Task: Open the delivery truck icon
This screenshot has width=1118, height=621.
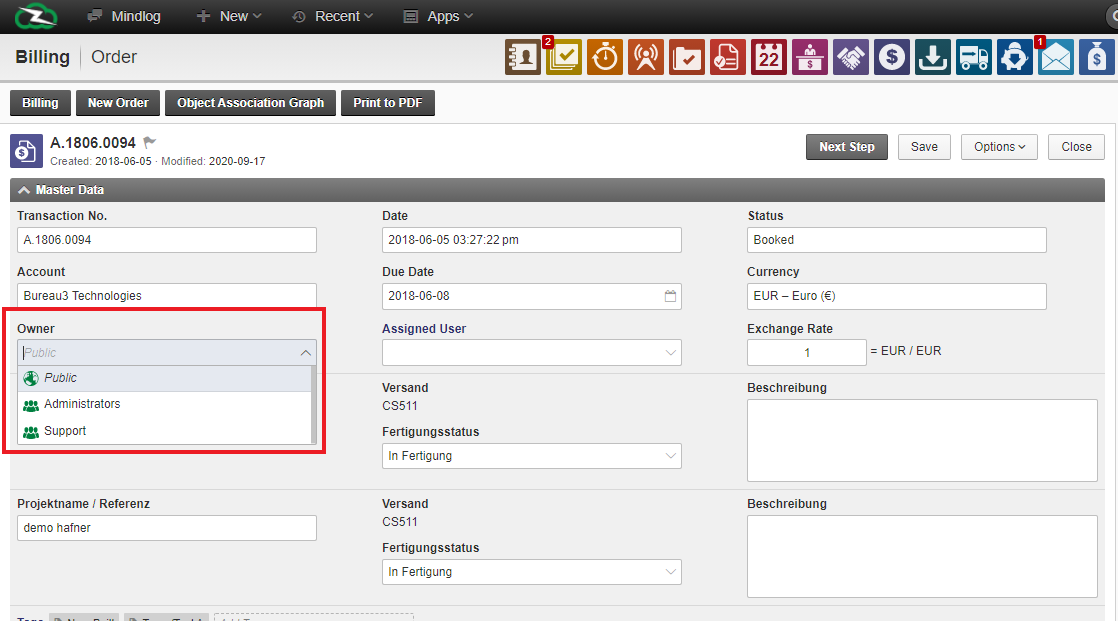Action: tap(974, 58)
